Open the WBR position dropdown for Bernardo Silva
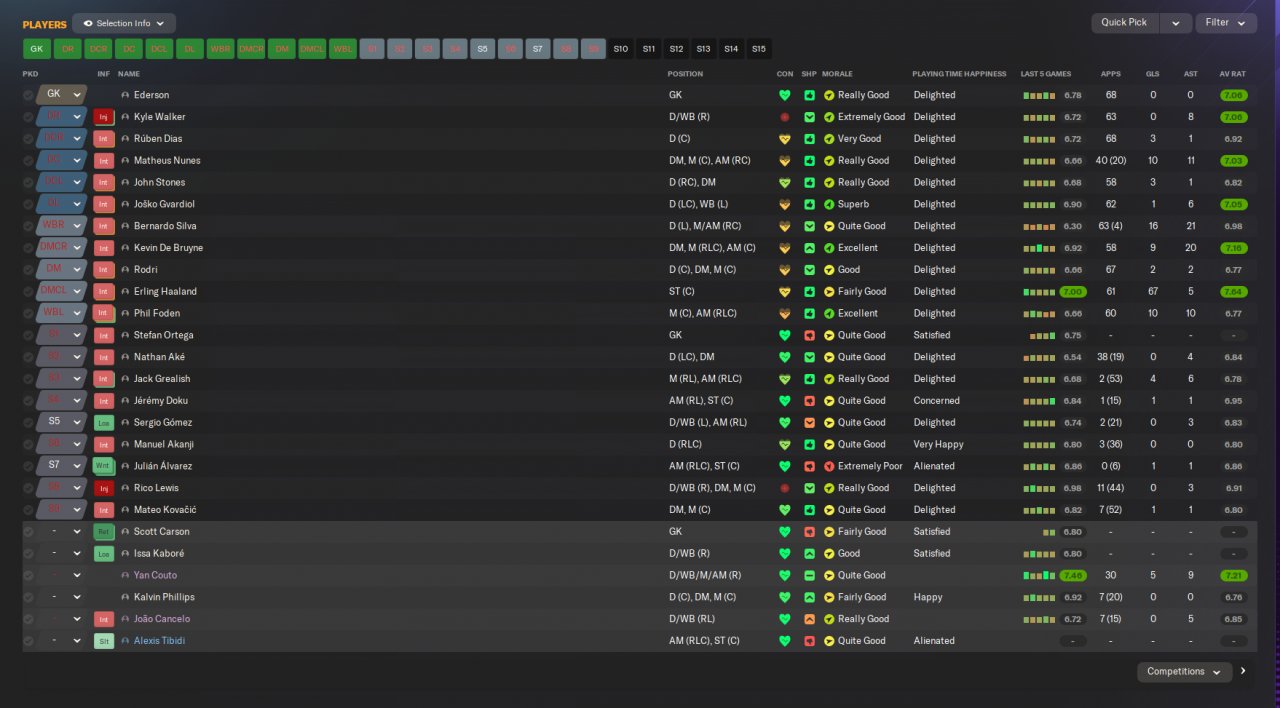1280x708 pixels. coord(62,226)
